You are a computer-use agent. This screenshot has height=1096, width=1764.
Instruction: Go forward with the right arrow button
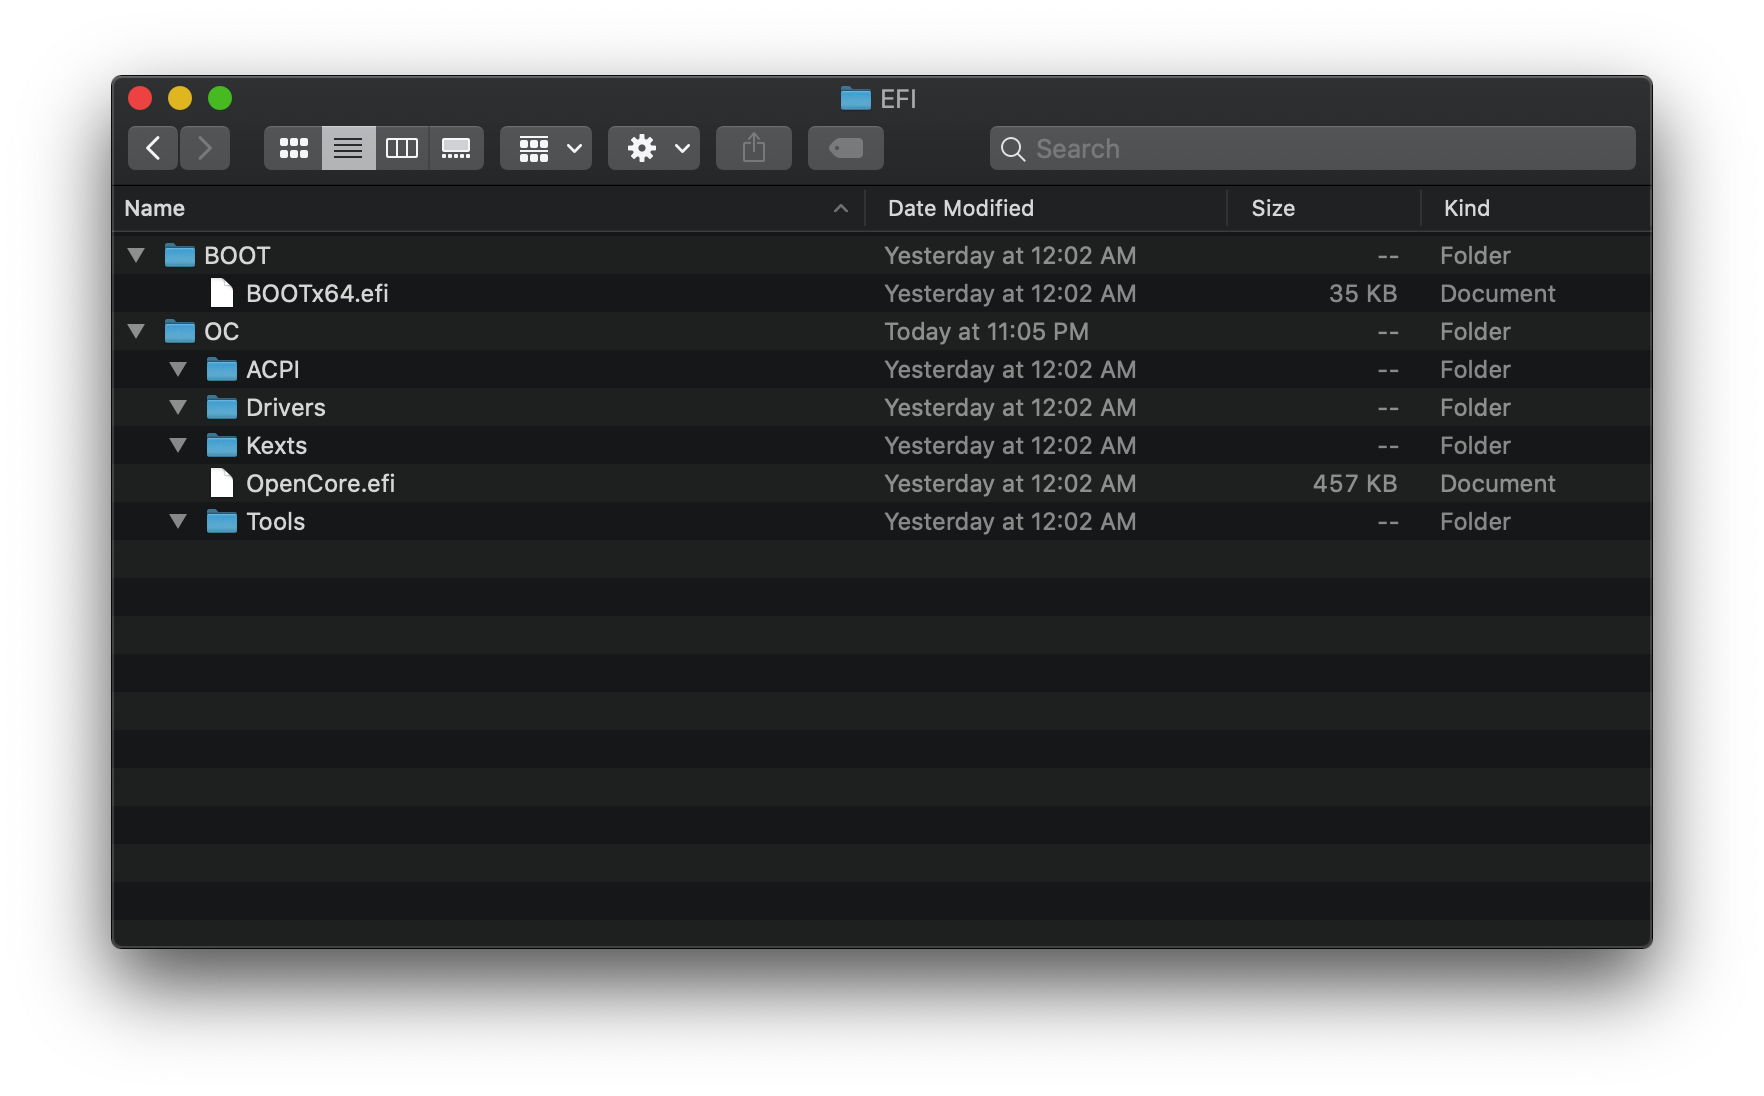pos(205,148)
